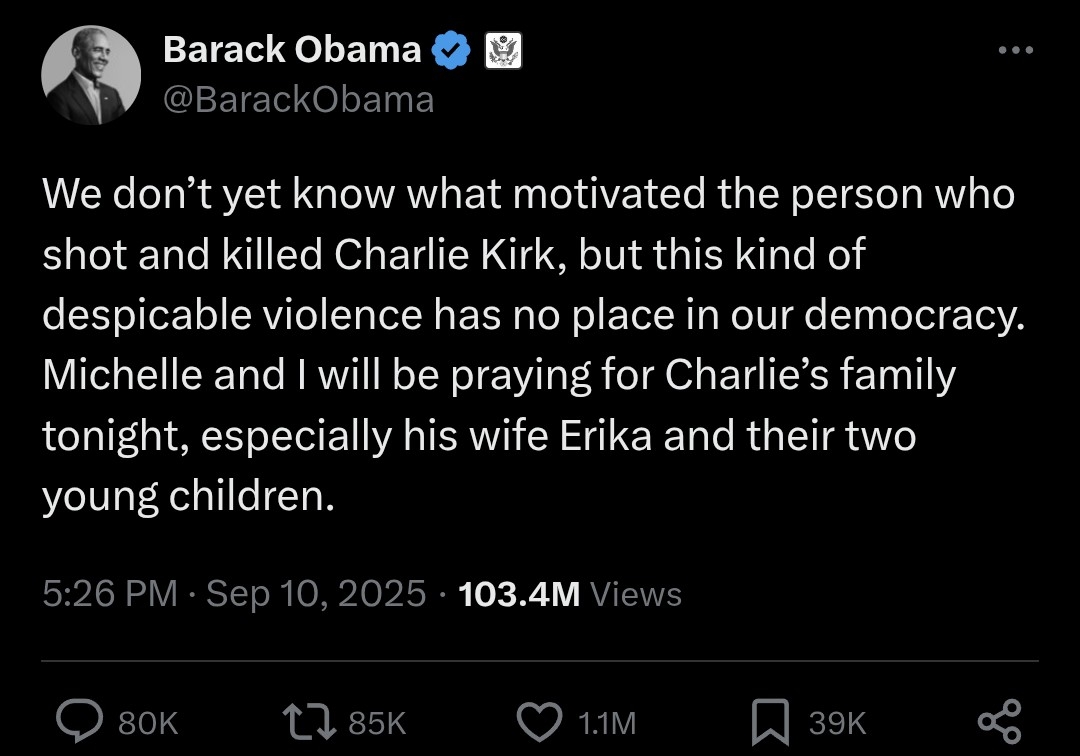Repost using the retweet arrows icon
This screenshot has width=1080, height=756.
[310, 721]
